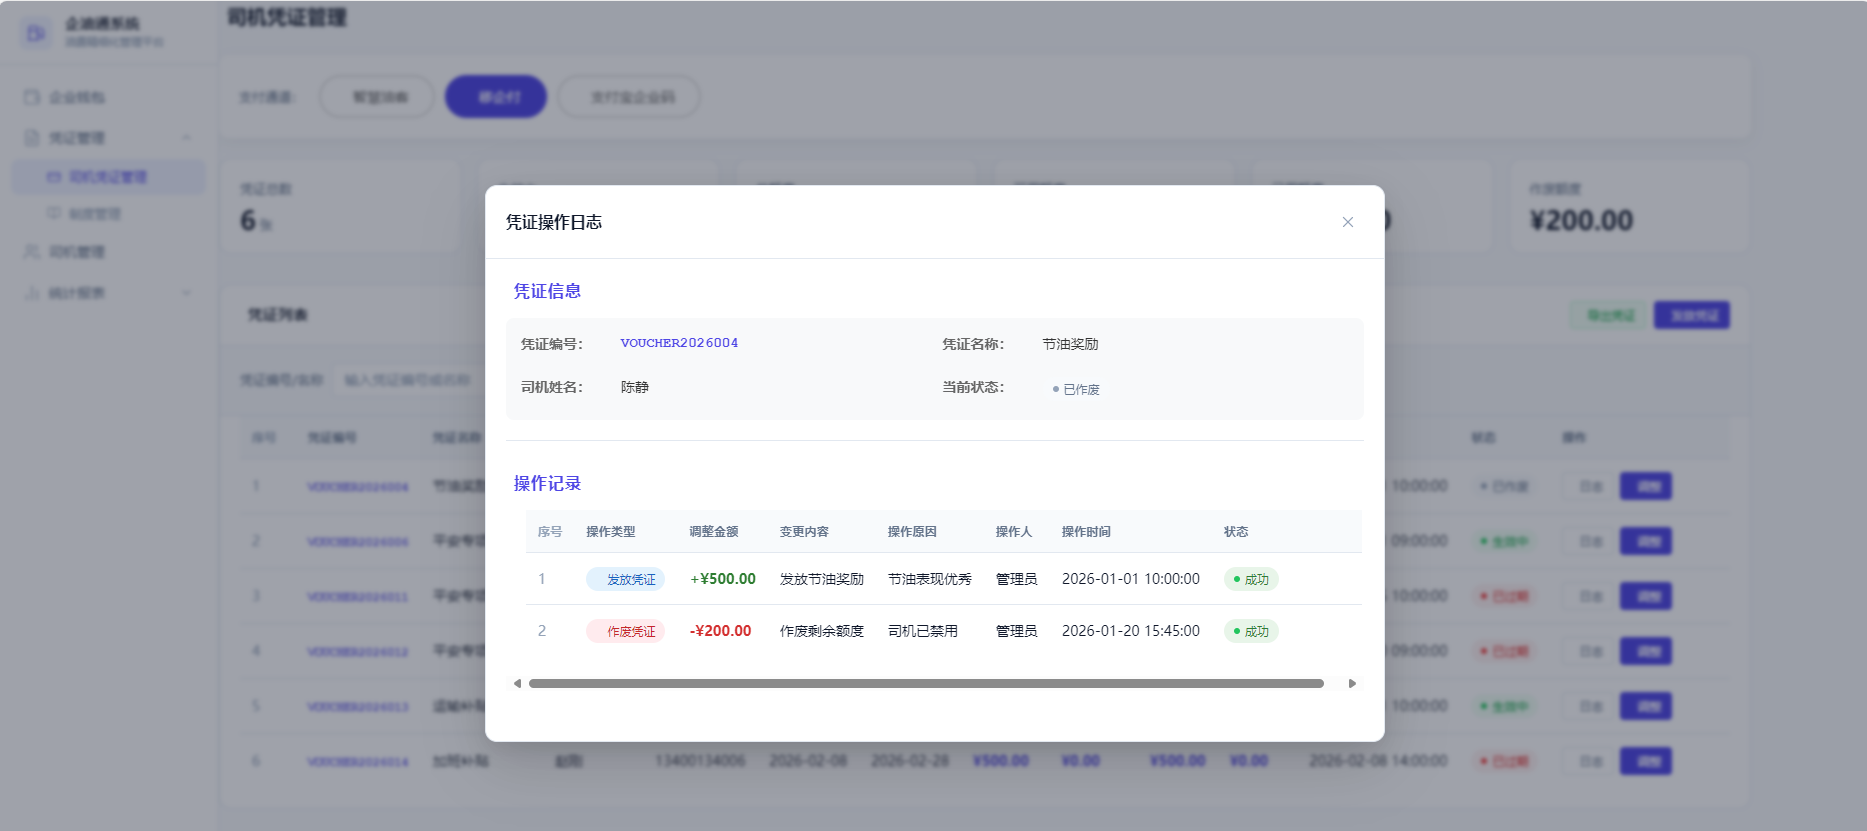This screenshot has height=831, width=1867.
Task: Click sequence number 1 in the operation log
Action: pyautogui.click(x=542, y=579)
